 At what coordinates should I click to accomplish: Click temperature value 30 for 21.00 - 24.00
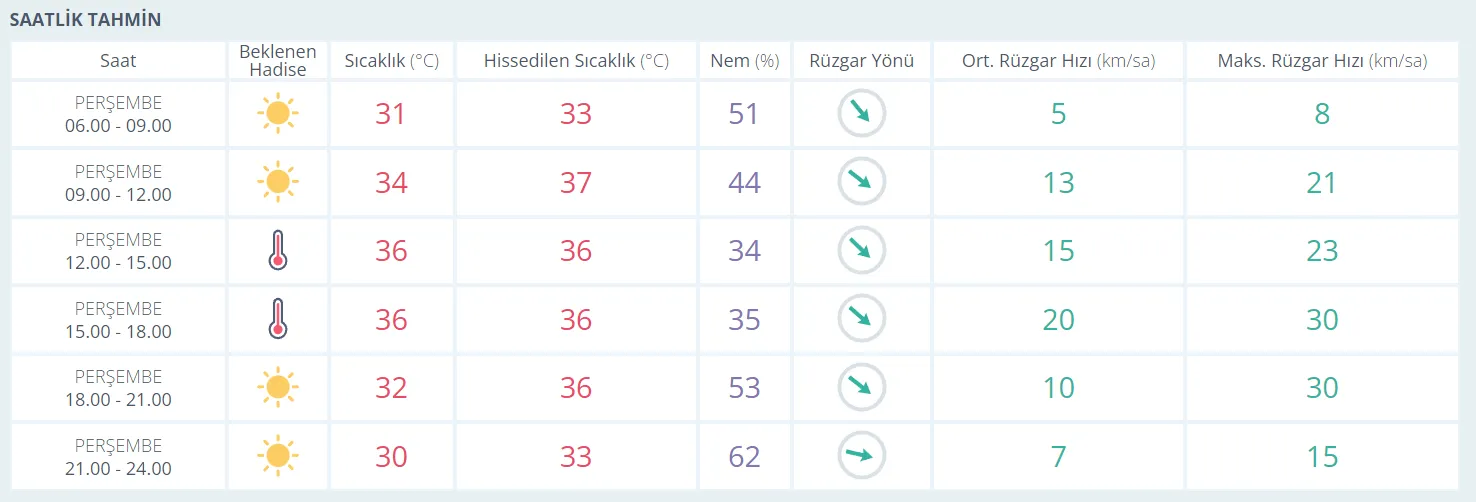[391, 456]
